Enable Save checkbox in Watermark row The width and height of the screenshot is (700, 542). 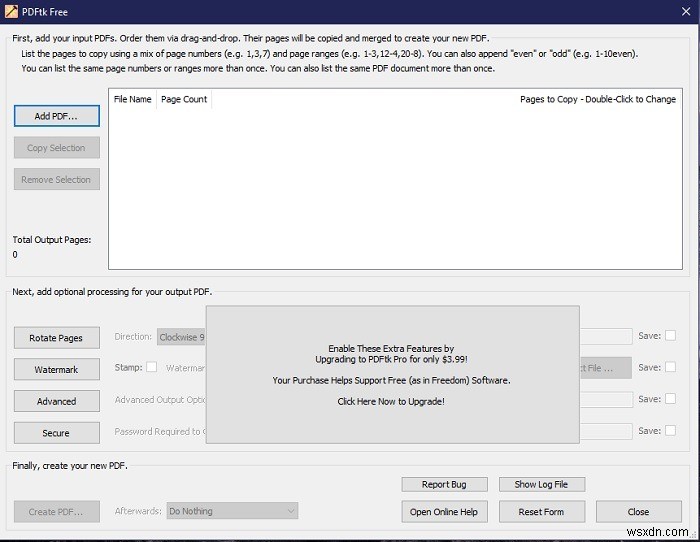[670, 367]
